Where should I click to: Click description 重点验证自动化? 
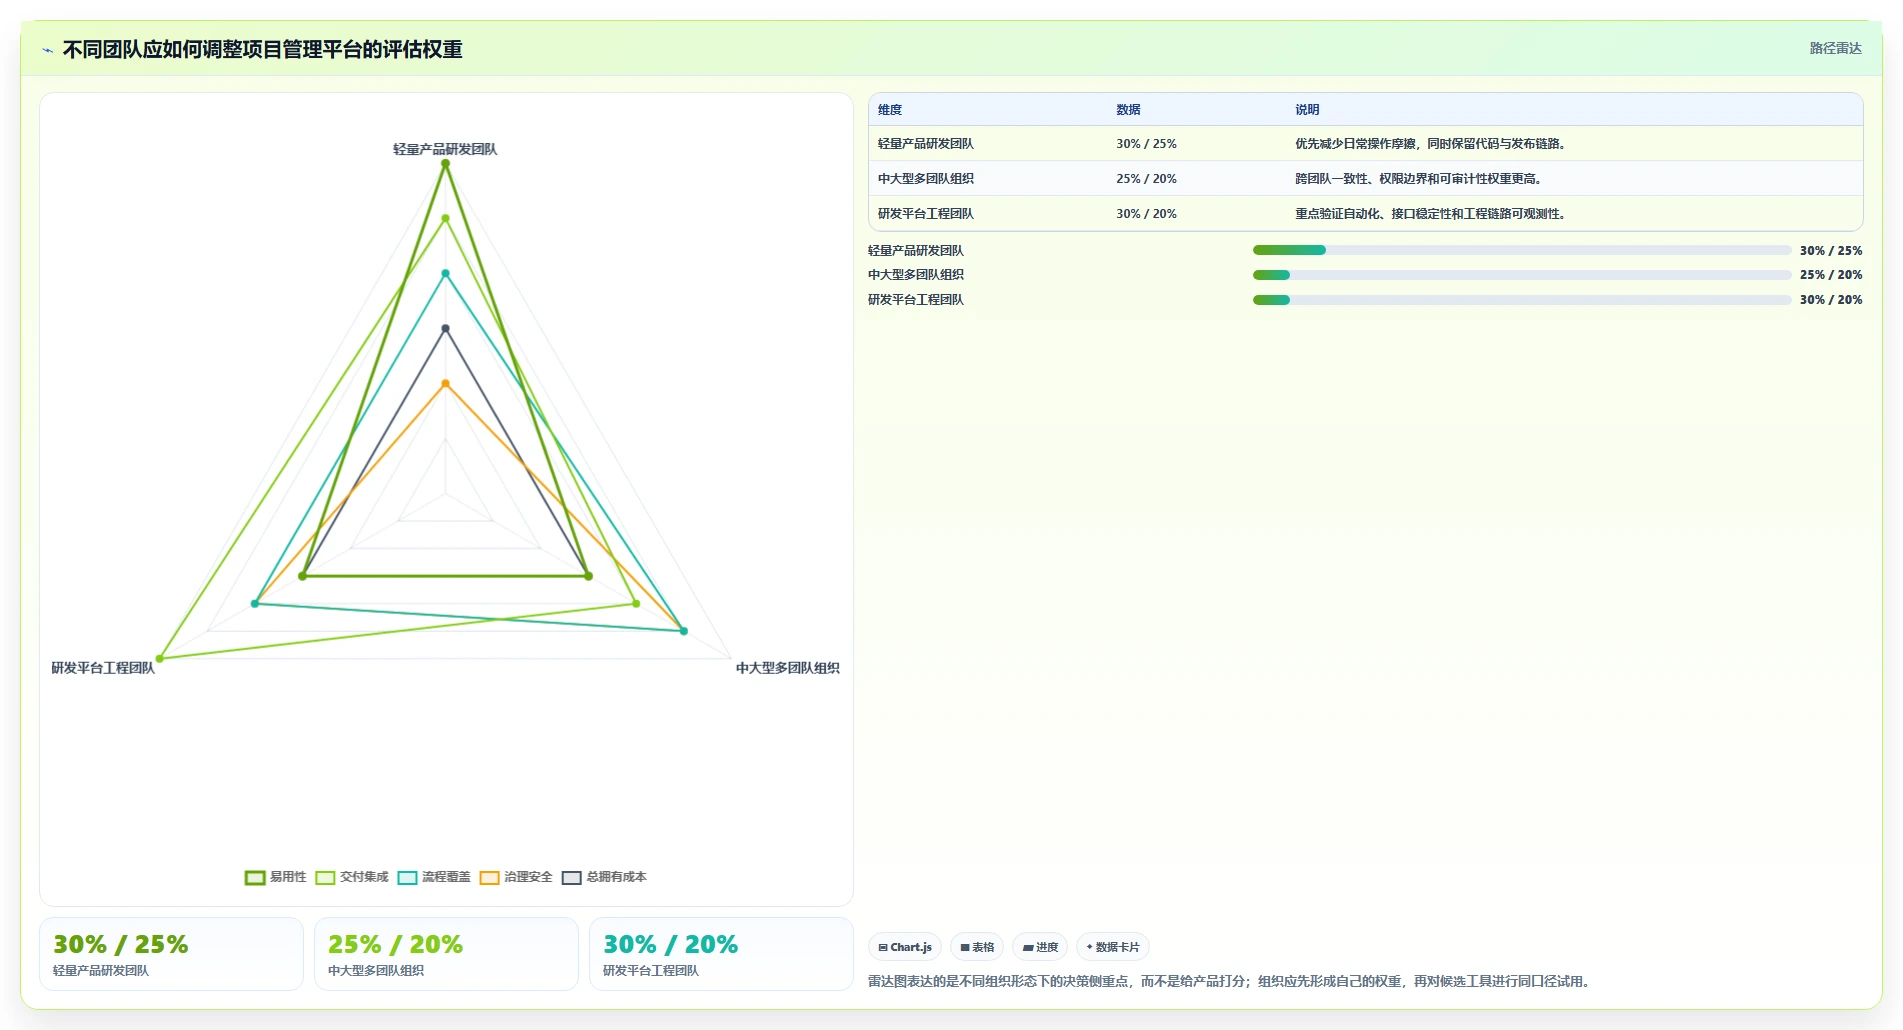pyautogui.click(x=1430, y=214)
